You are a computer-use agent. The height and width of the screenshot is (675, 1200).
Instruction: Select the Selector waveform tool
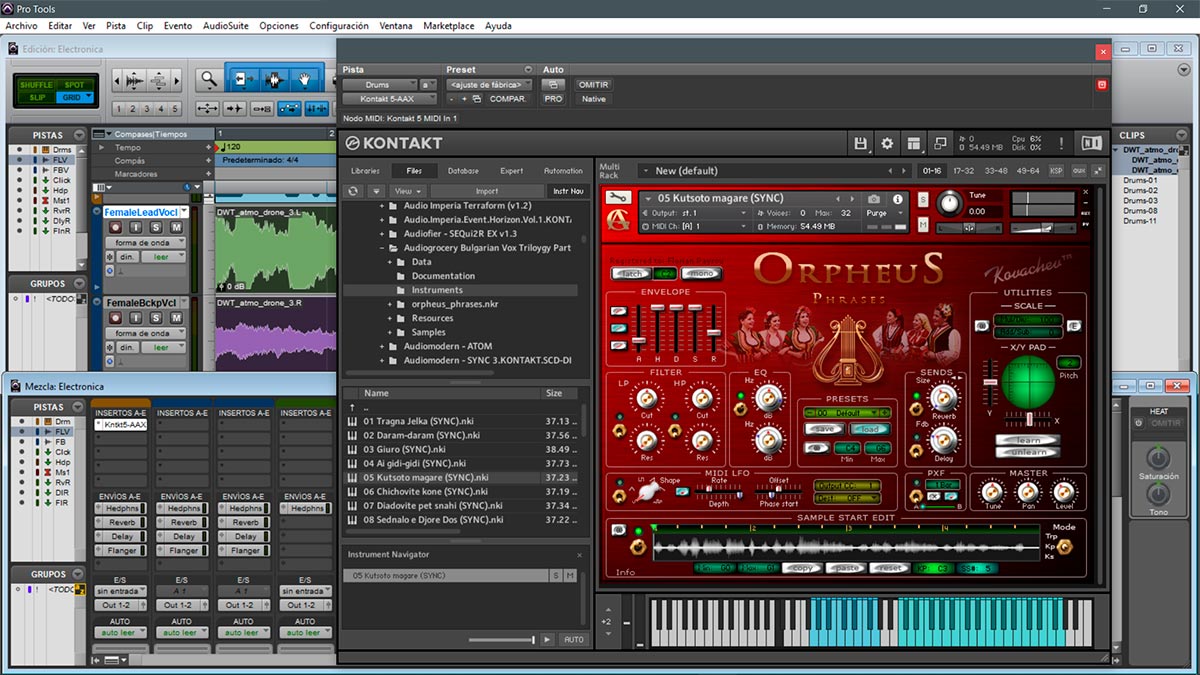tap(273, 79)
